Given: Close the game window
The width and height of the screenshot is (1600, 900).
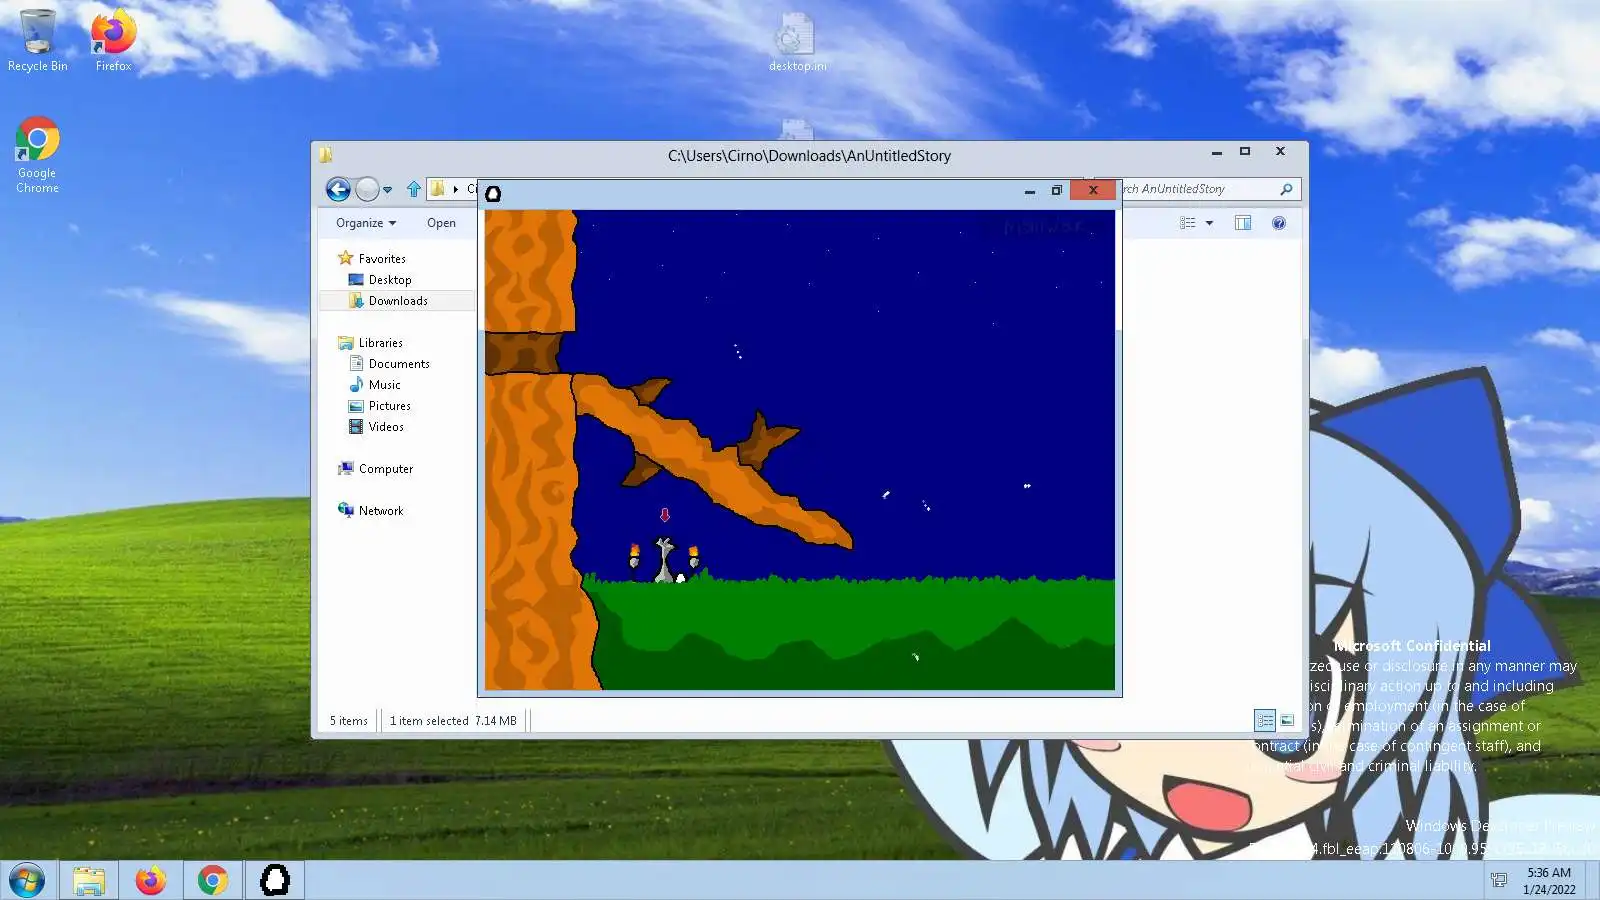Looking at the screenshot, I should [1093, 190].
